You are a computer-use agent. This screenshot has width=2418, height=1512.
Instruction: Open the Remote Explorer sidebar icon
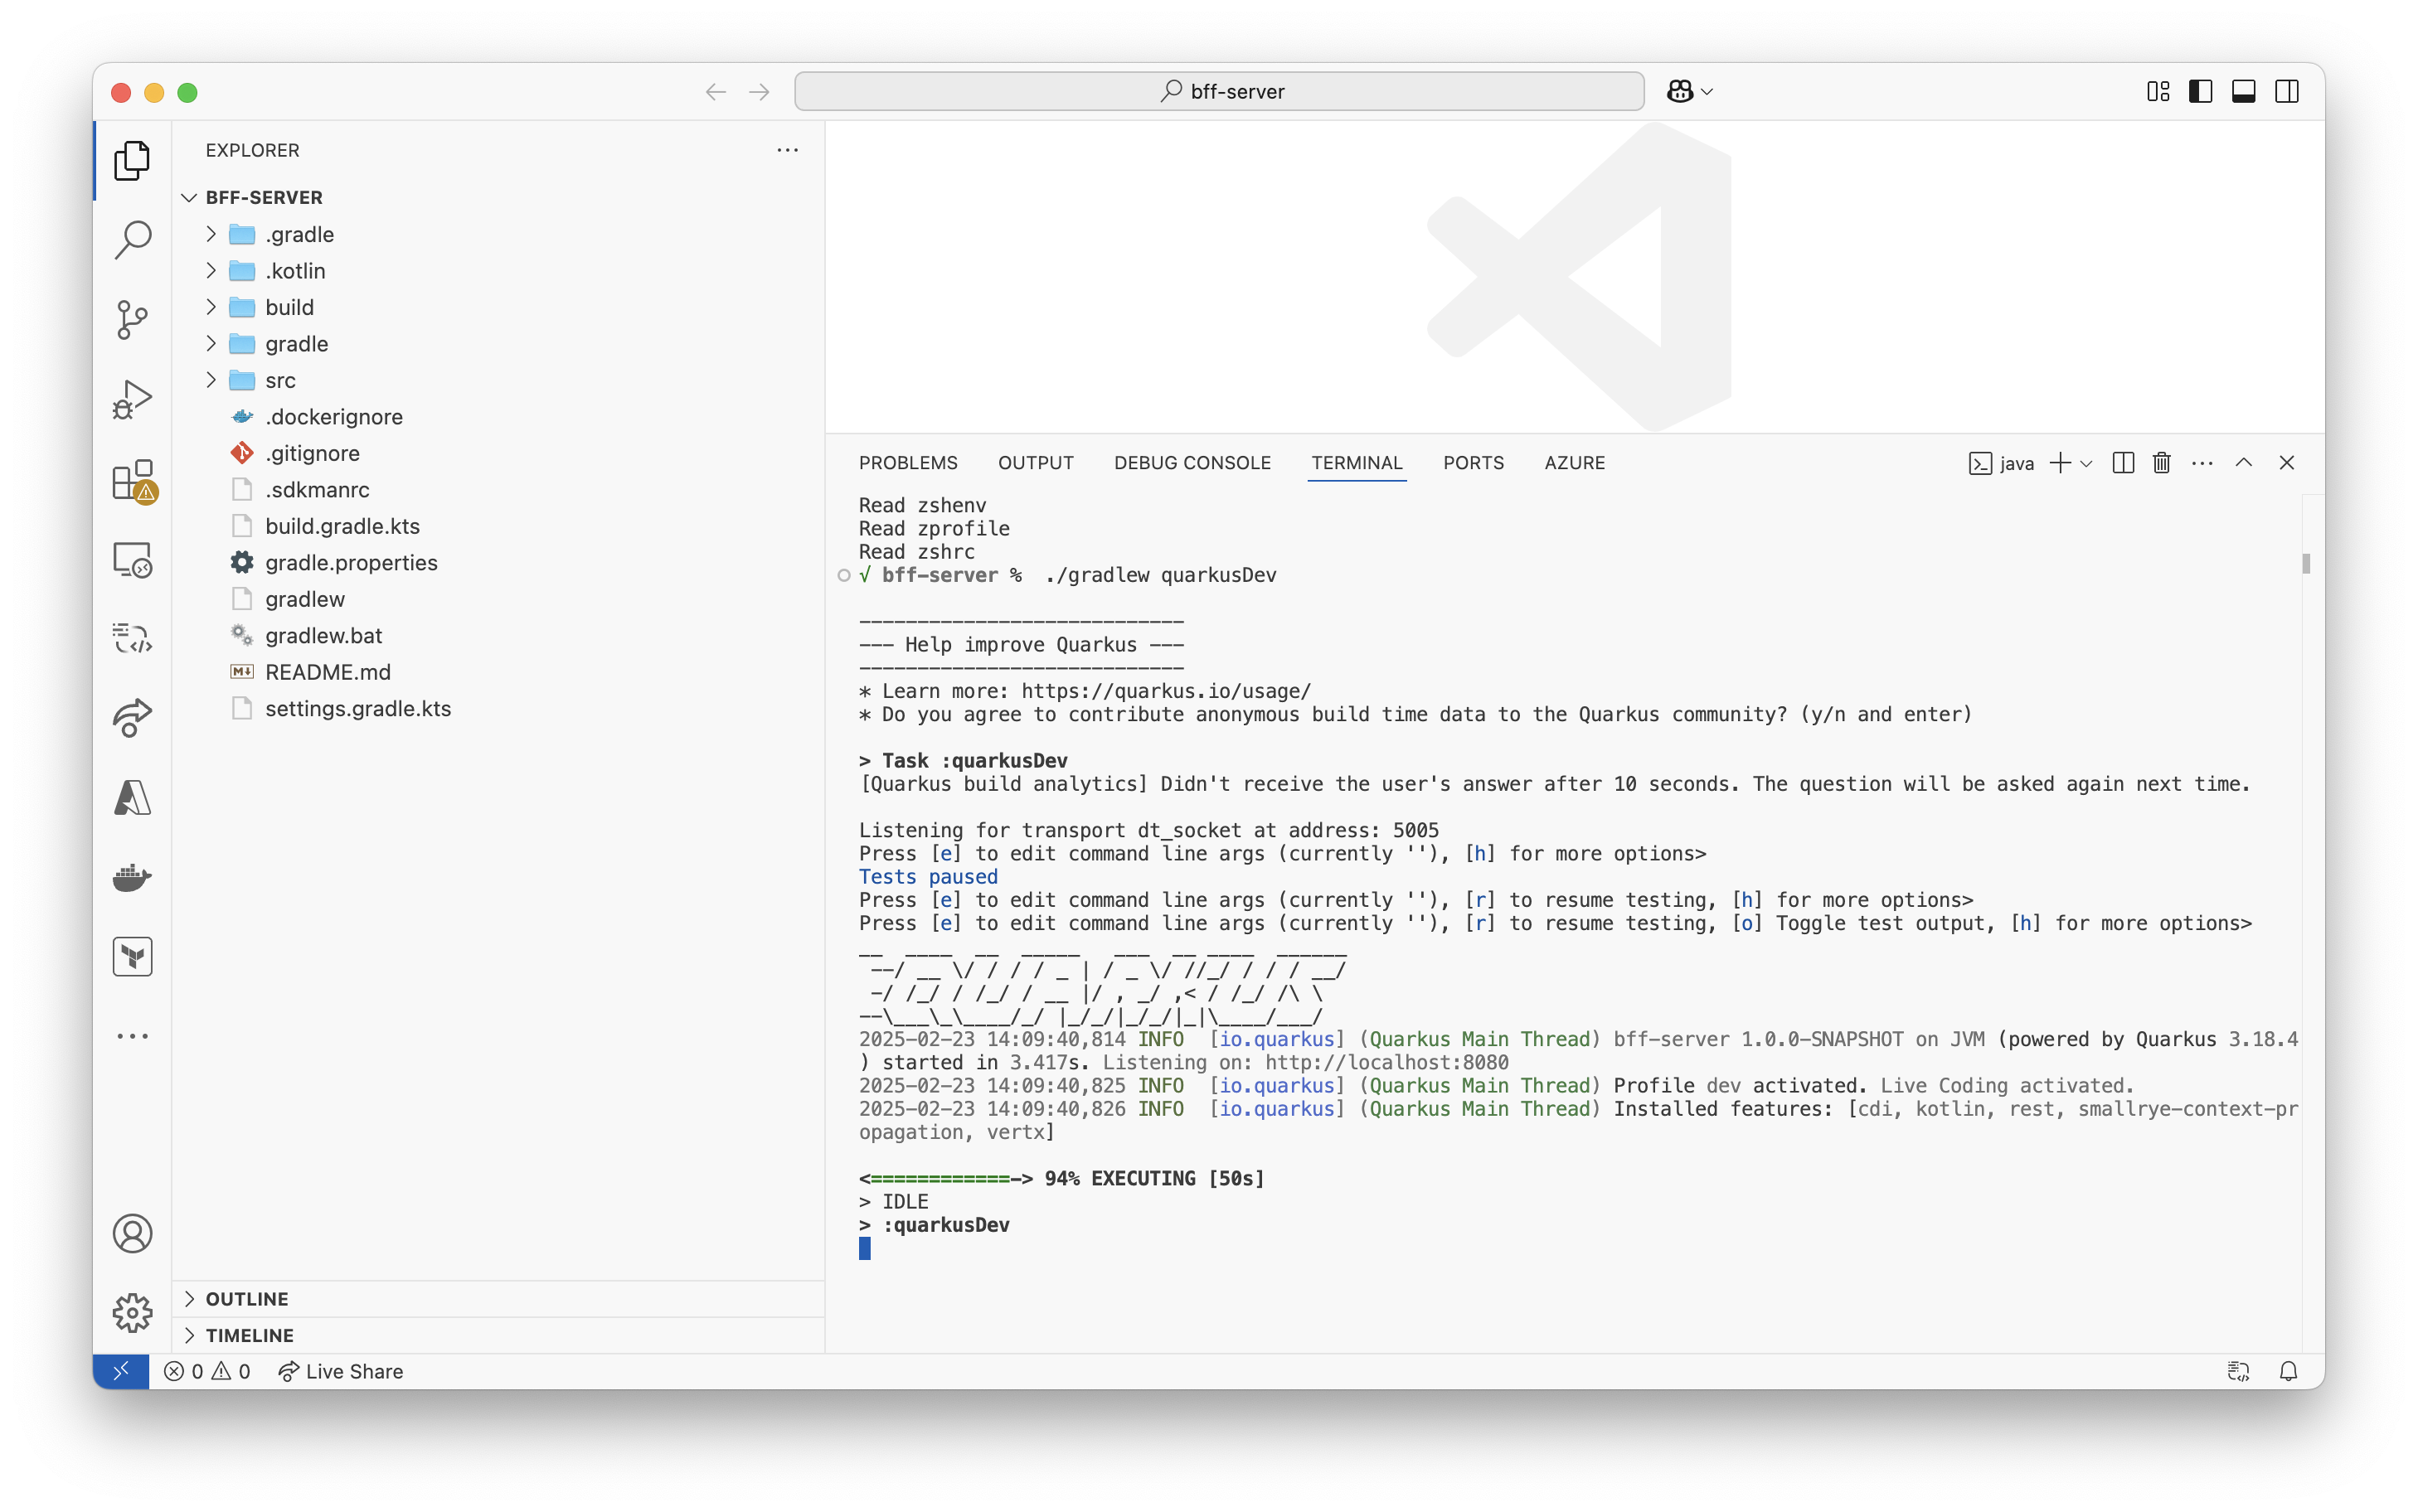tap(133, 560)
